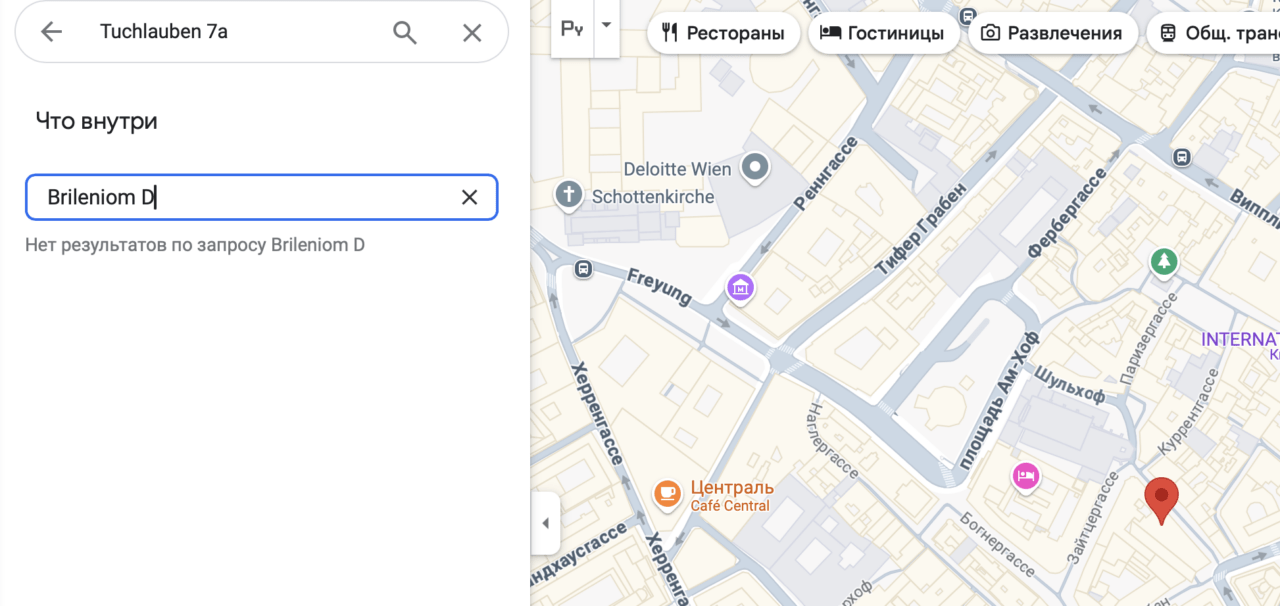The image size is (1280, 606).
Task: Show the Развлечения category
Action: point(1052,33)
